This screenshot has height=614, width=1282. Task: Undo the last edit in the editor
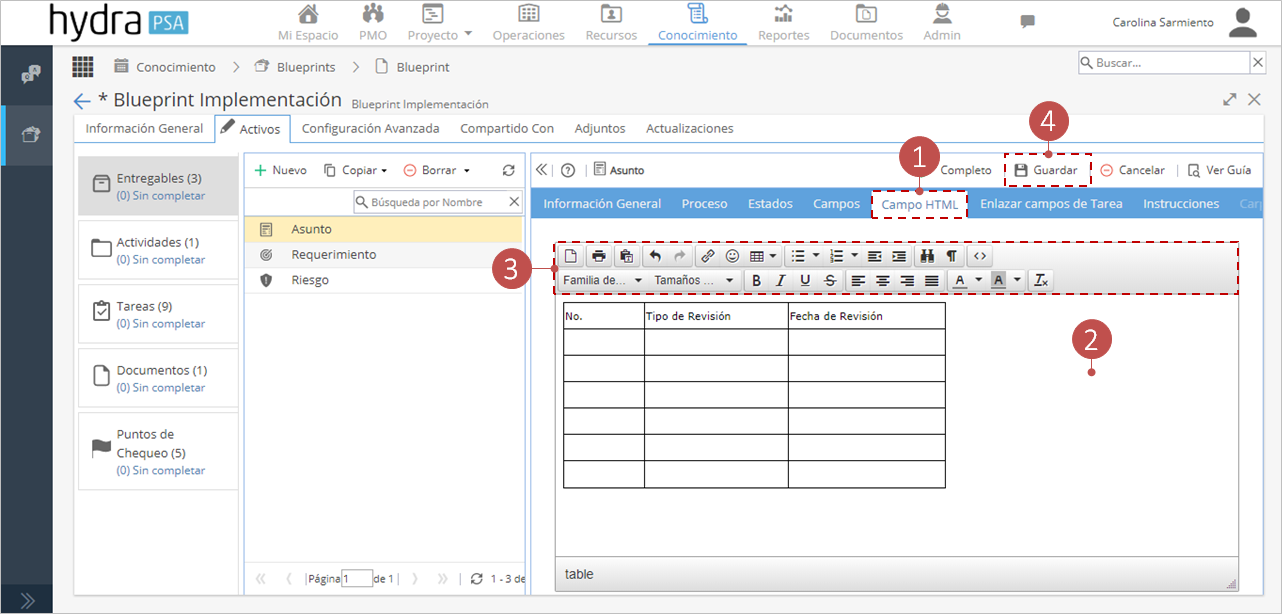point(655,256)
